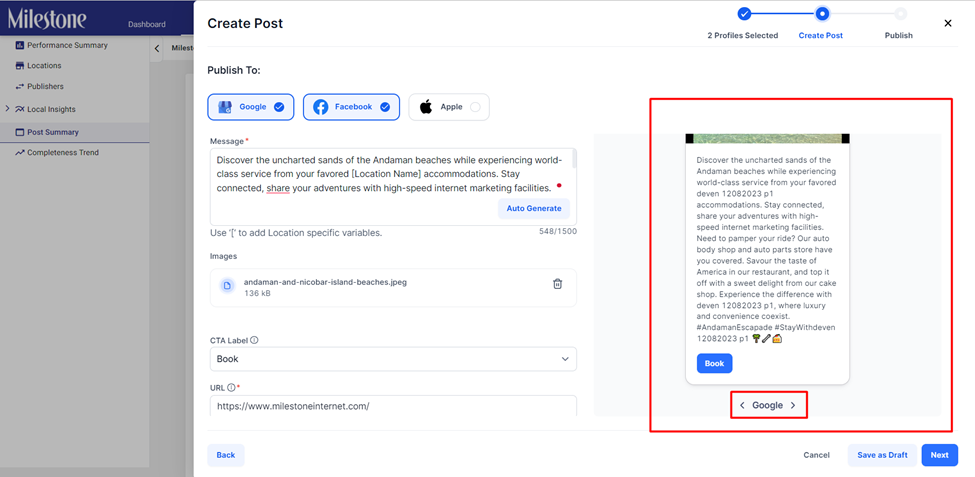The image size is (975, 477).
Task: Enable Apple publishing radio circle
Action: (475, 107)
